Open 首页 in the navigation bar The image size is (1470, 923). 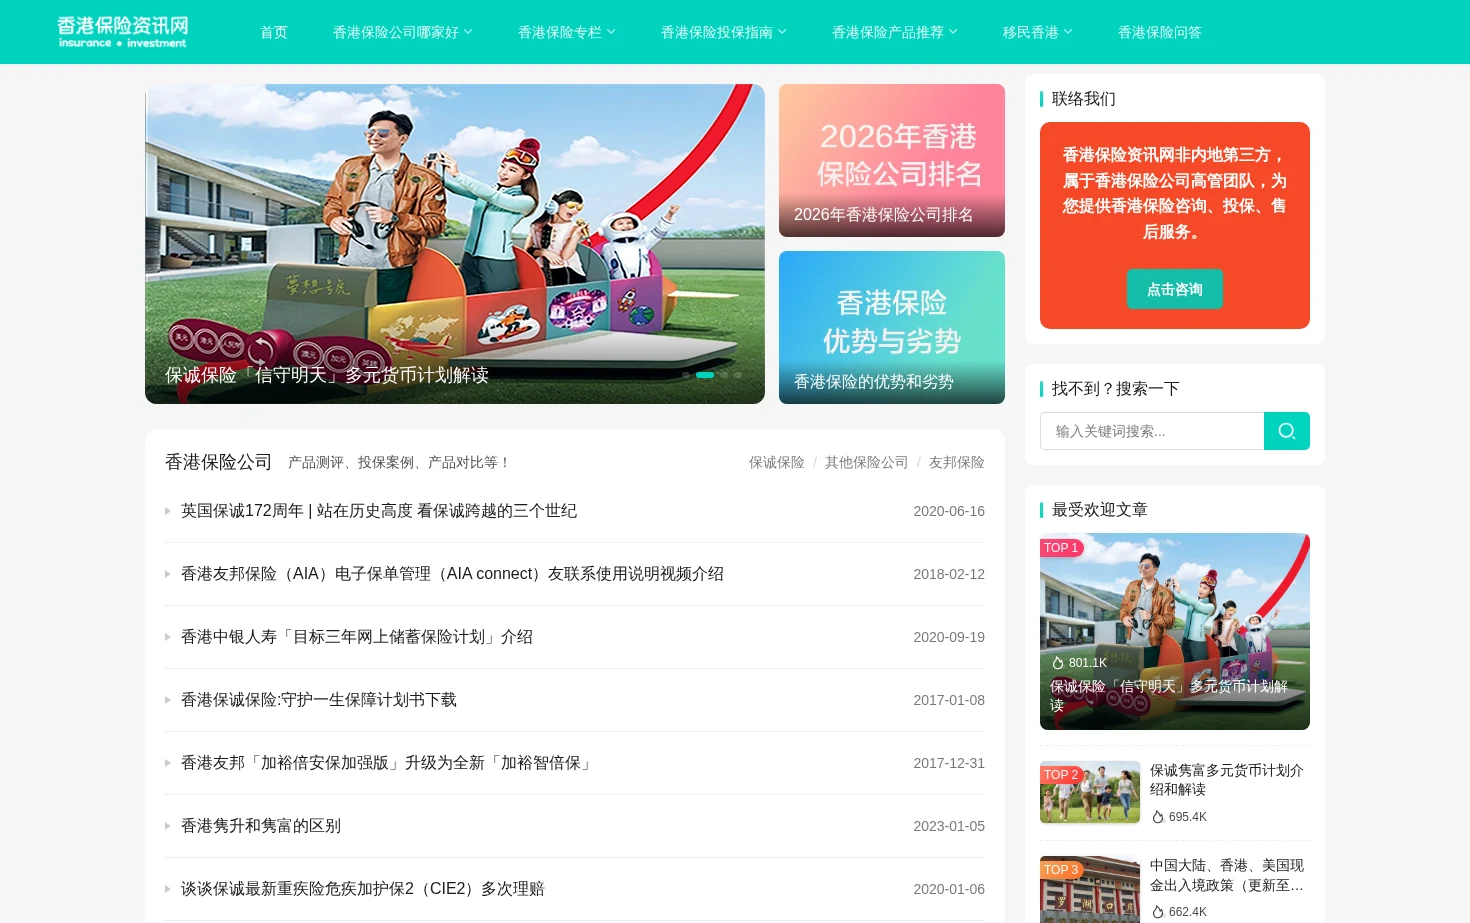pyautogui.click(x=274, y=32)
